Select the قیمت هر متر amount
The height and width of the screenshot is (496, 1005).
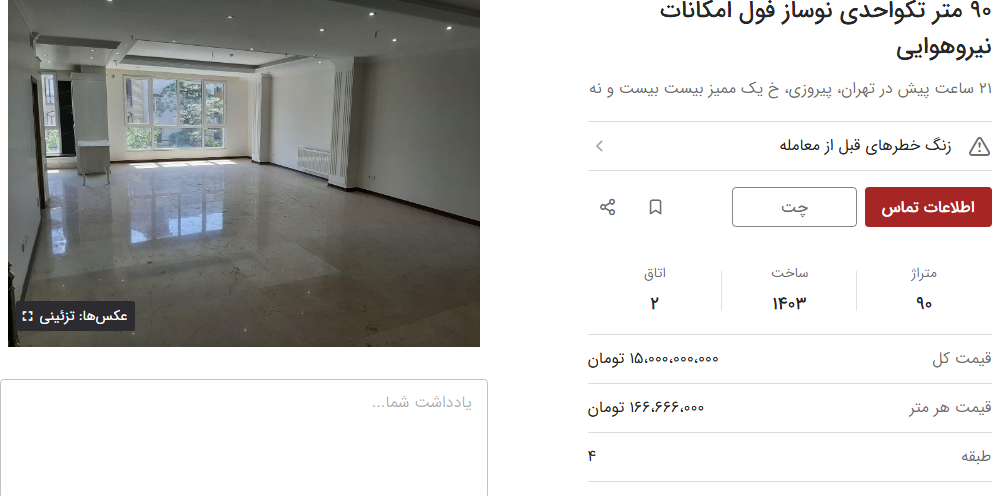click(x=646, y=408)
